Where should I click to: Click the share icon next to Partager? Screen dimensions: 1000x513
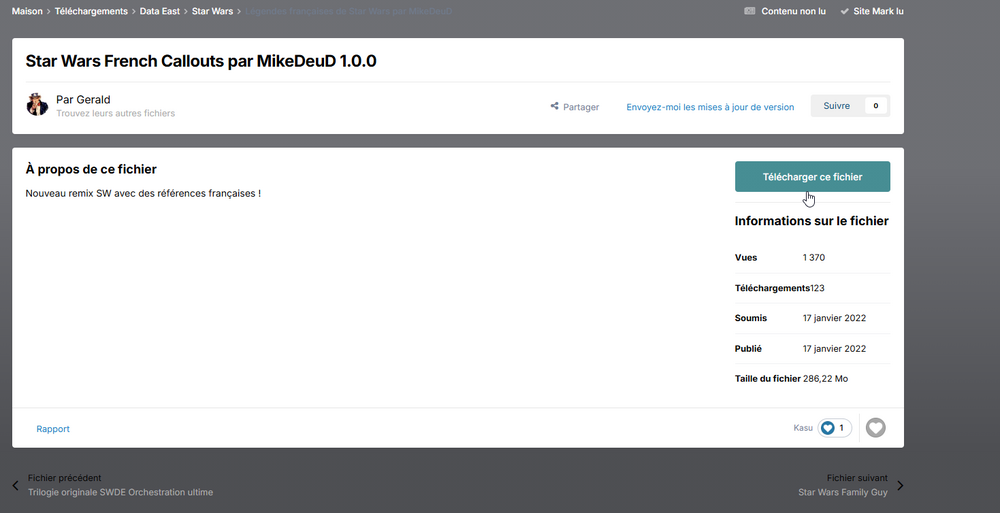555,107
